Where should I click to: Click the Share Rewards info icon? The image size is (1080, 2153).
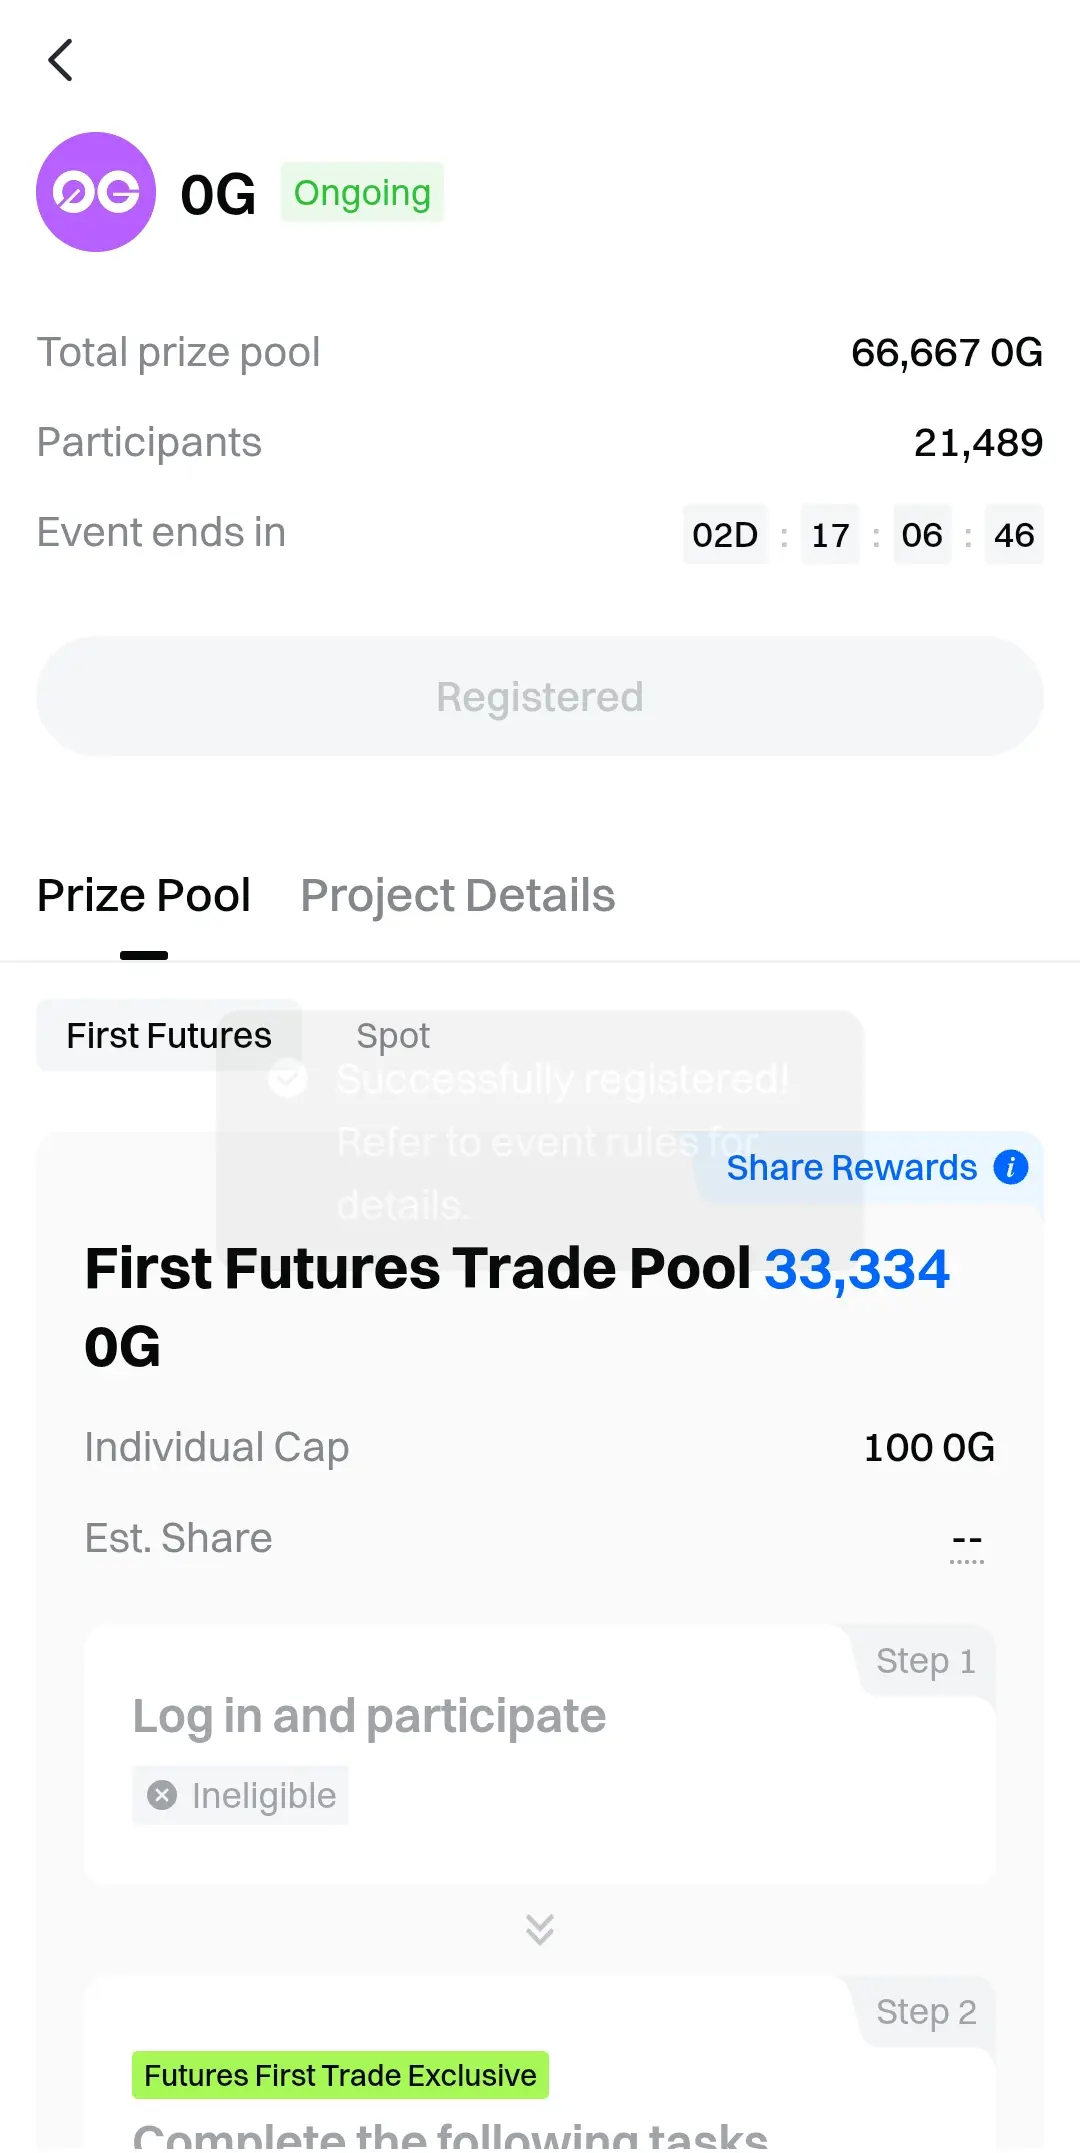click(1011, 1167)
